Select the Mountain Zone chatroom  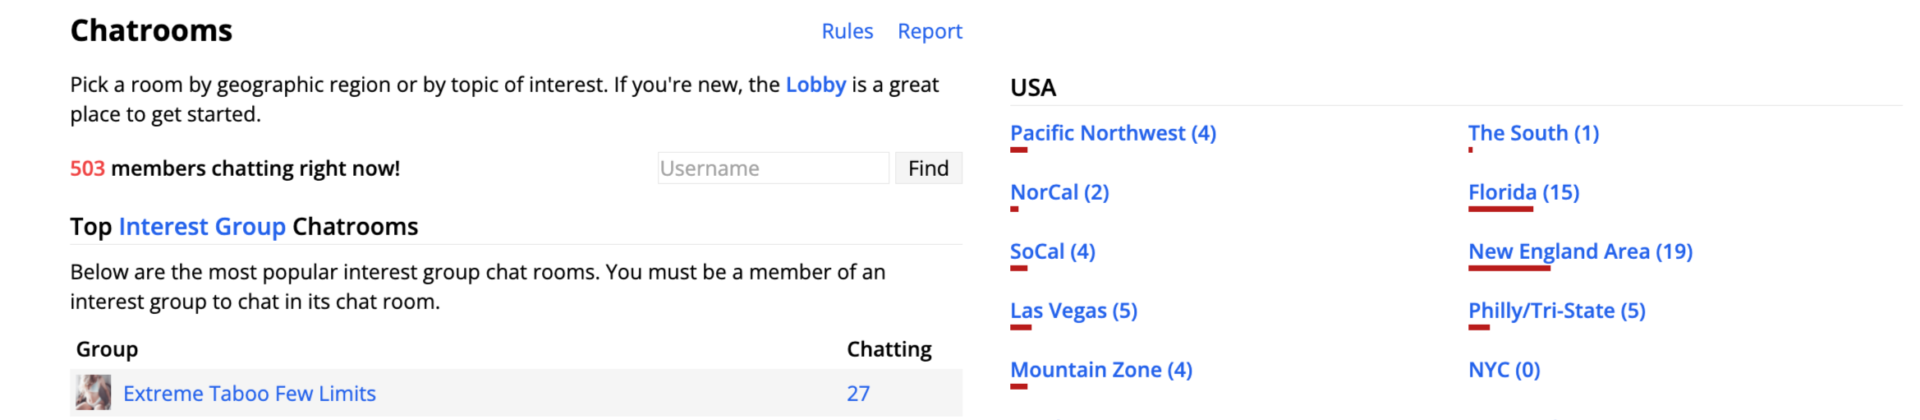click(x=1101, y=370)
